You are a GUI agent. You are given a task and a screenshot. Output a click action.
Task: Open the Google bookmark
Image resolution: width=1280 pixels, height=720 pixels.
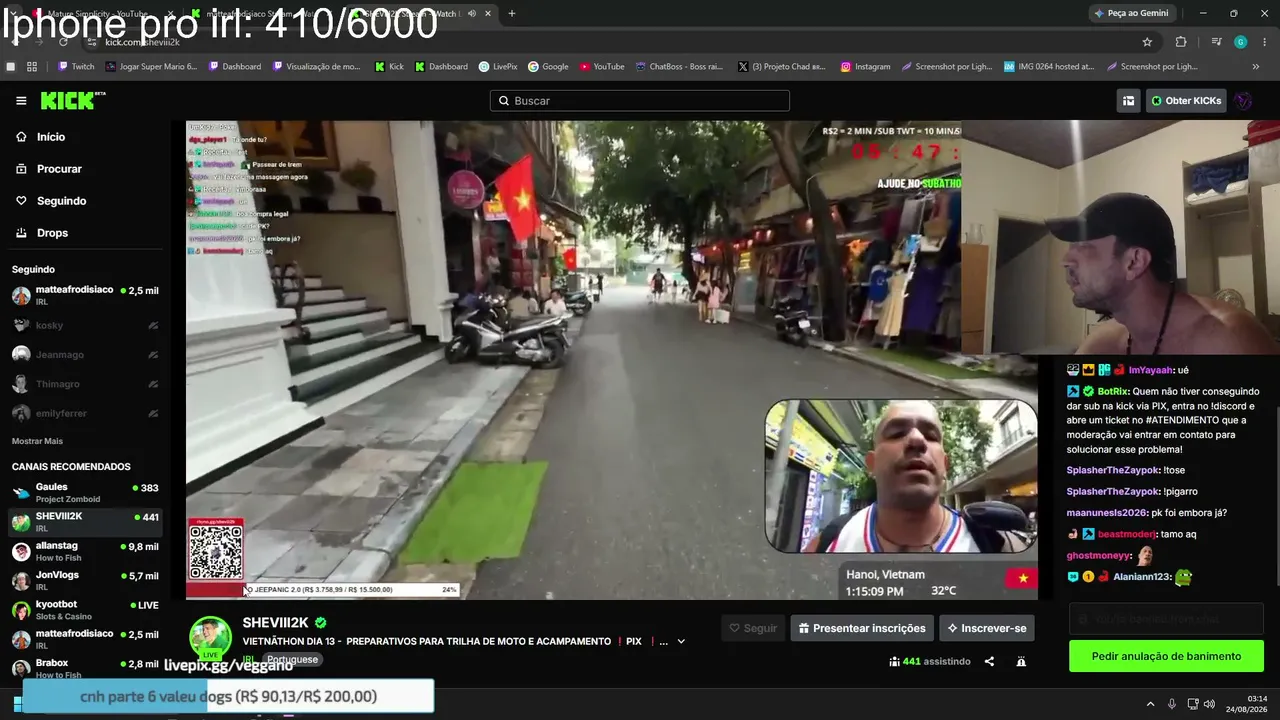[x=548, y=67]
